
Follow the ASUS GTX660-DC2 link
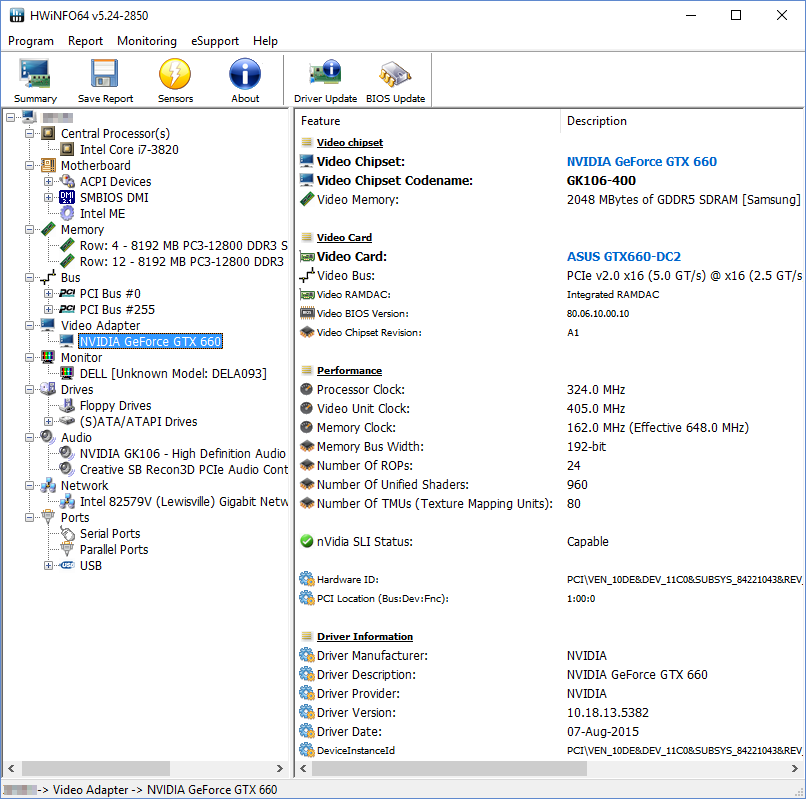[x=624, y=257]
